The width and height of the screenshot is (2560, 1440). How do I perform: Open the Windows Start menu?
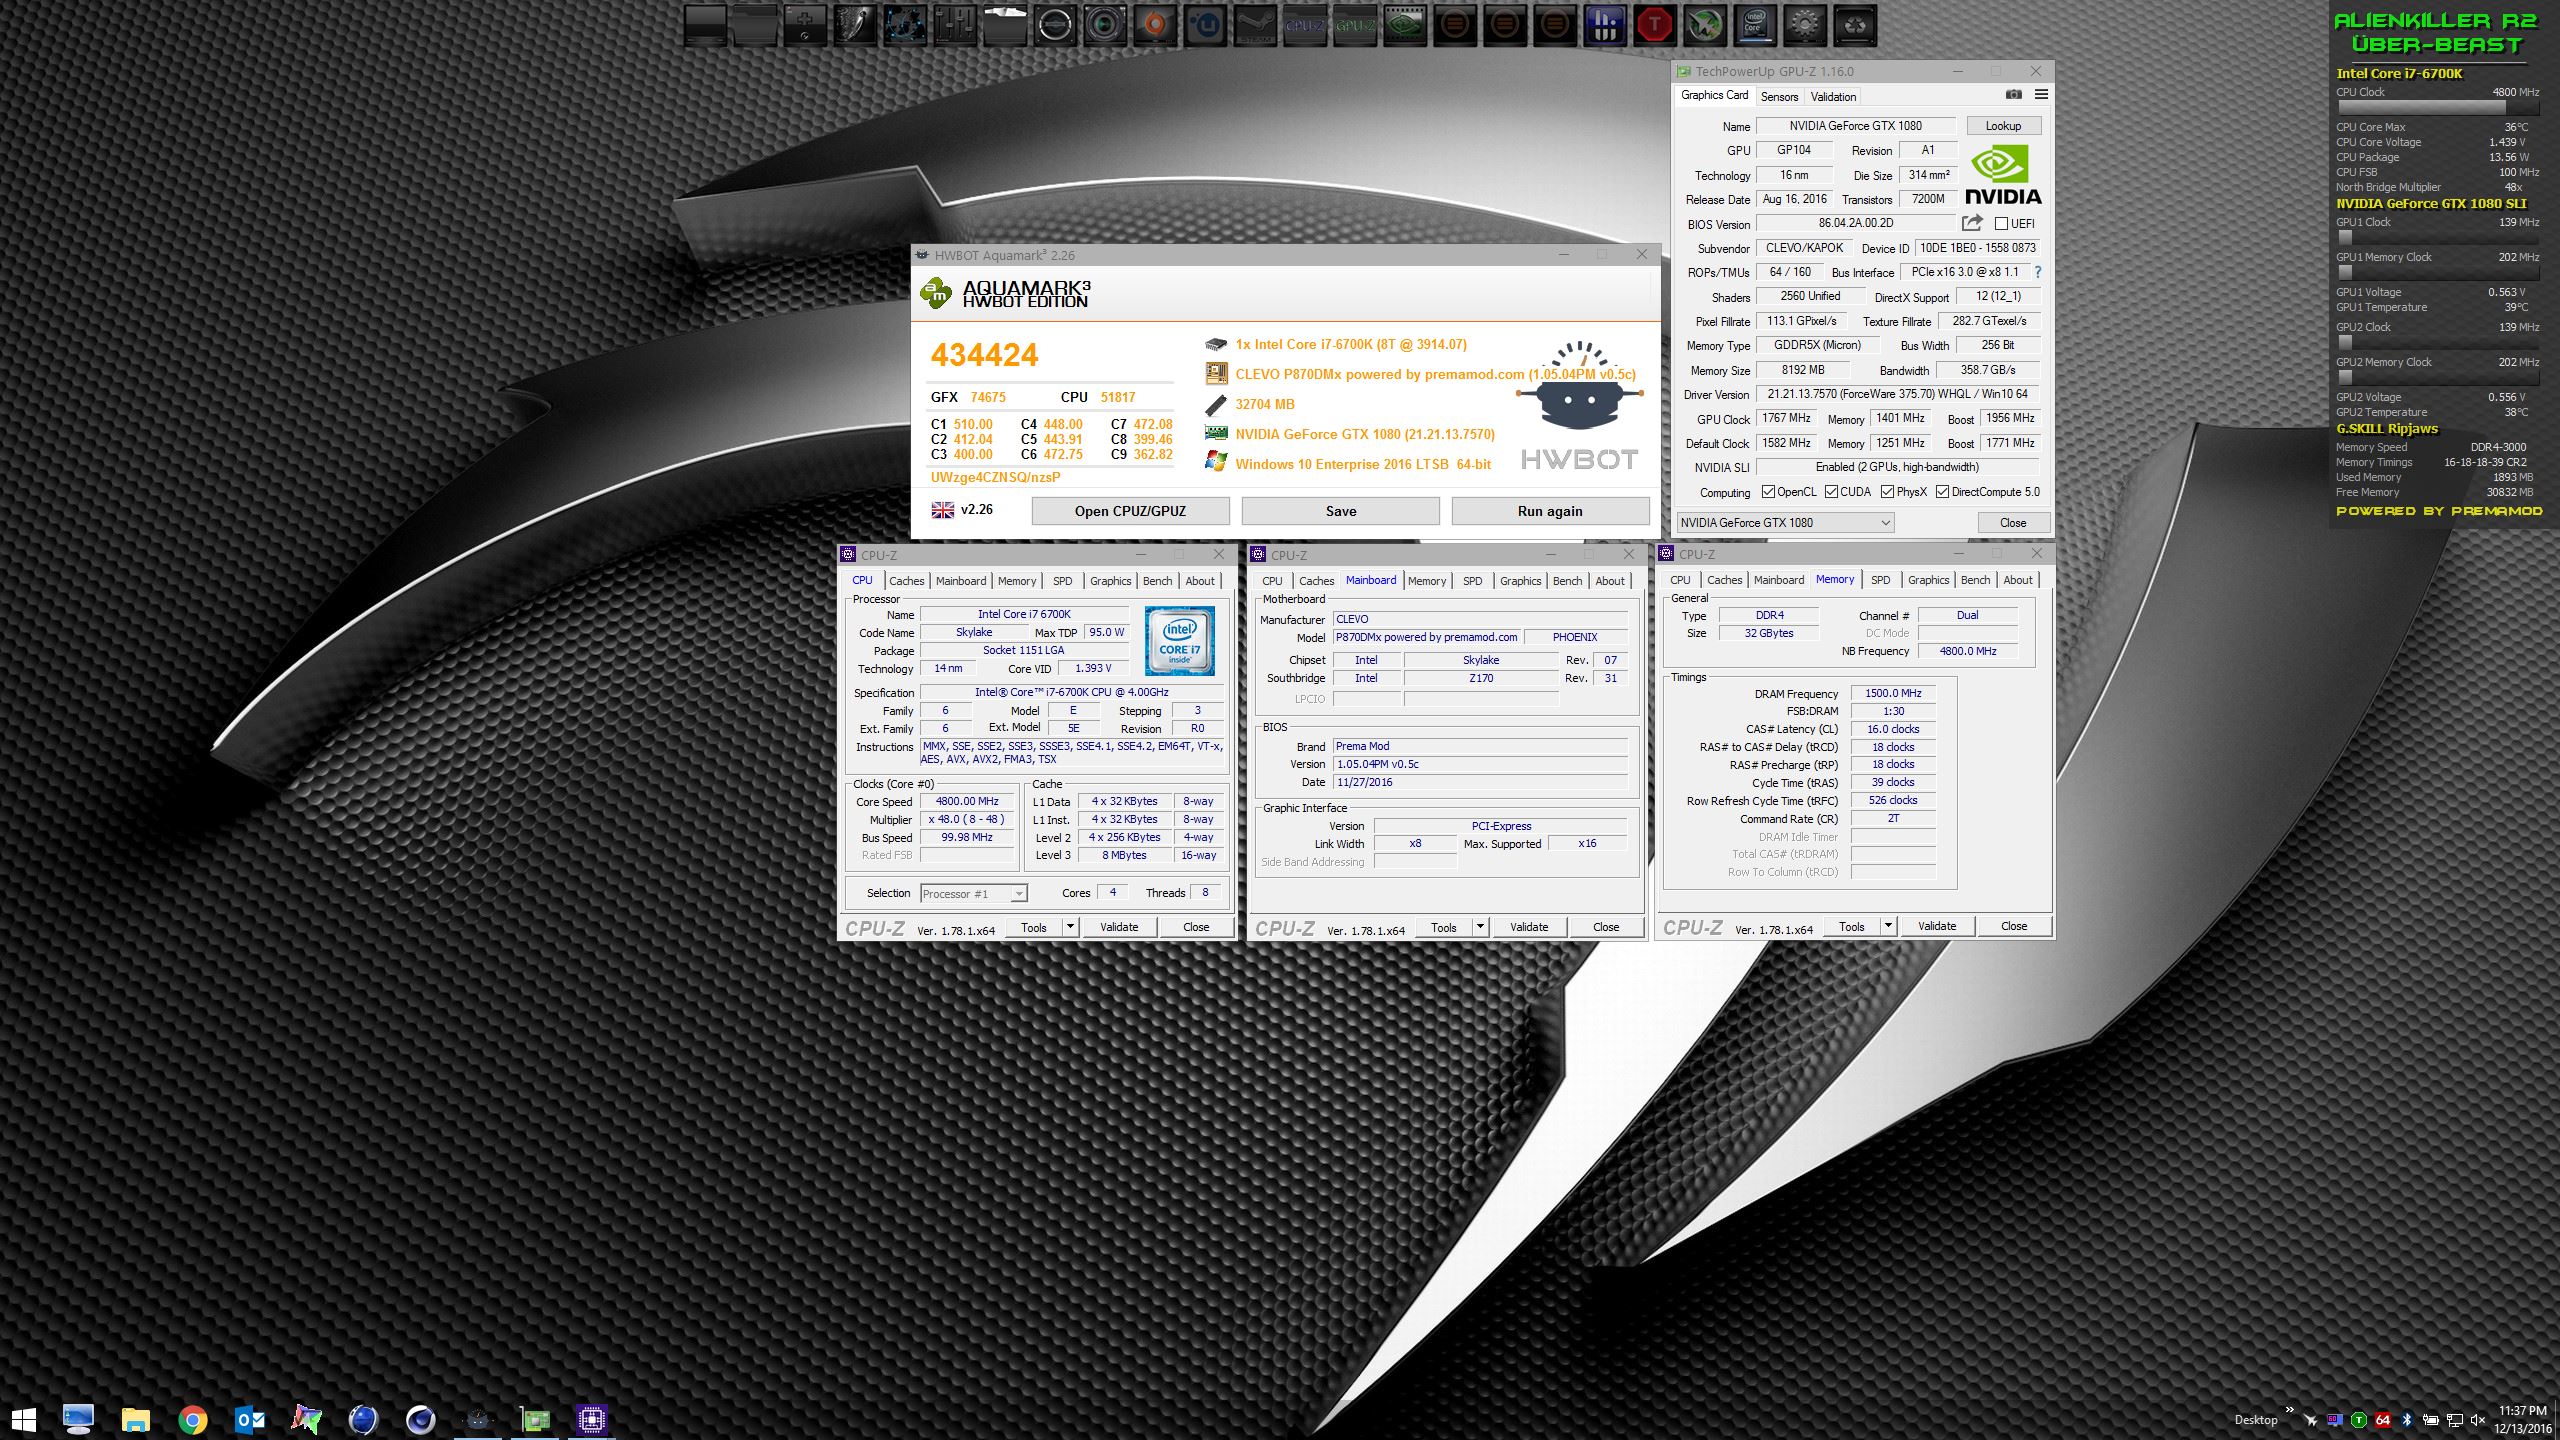[x=23, y=1419]
